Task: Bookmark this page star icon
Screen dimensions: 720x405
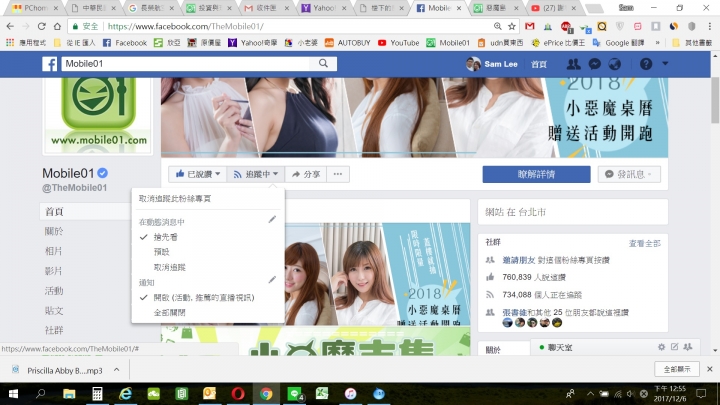Action: tap(512, 26)
